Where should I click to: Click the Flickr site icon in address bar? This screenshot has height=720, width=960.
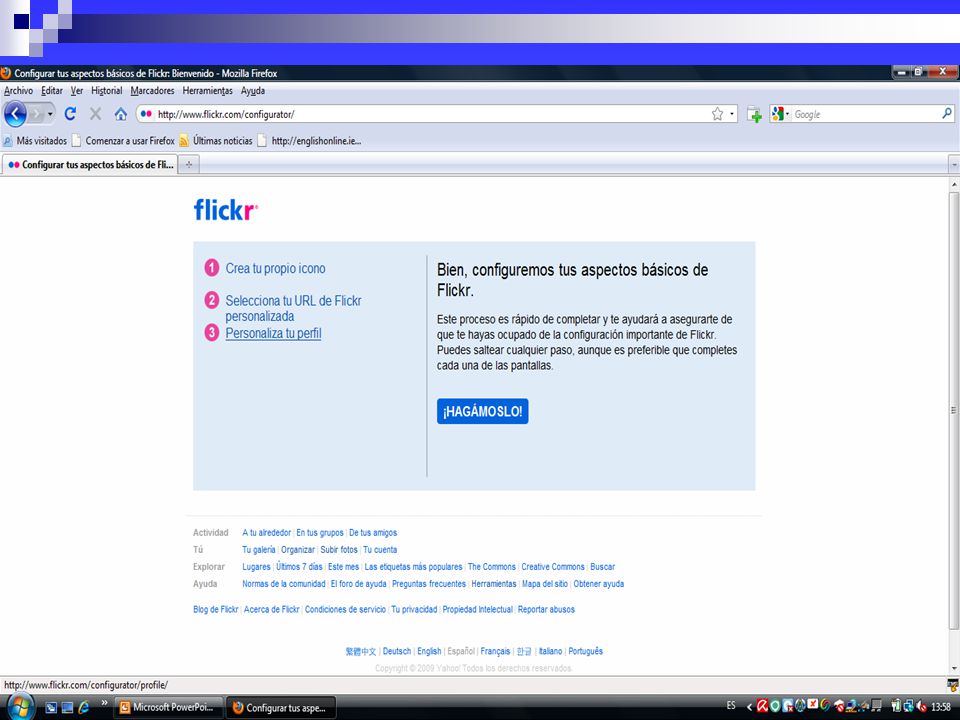pos(146,114)
